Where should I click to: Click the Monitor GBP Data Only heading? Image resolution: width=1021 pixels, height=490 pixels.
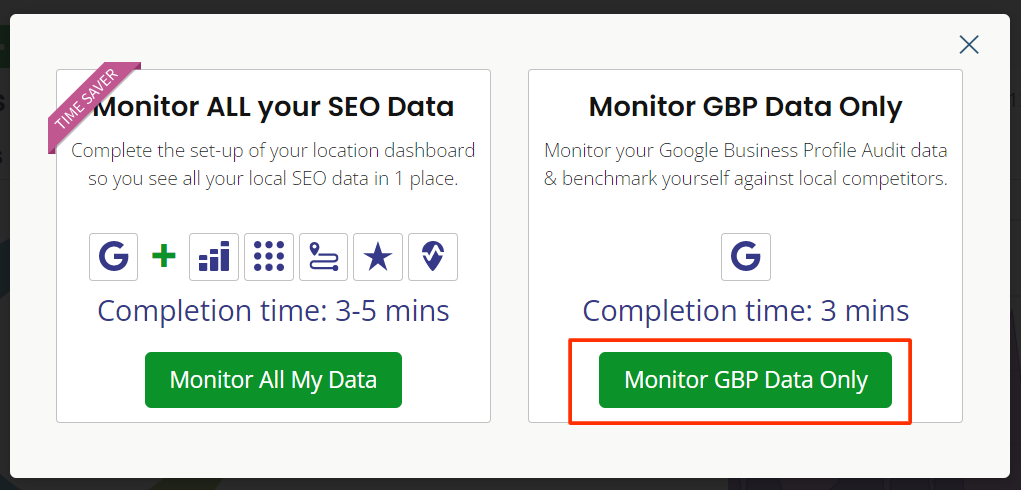tap(745, 107)
